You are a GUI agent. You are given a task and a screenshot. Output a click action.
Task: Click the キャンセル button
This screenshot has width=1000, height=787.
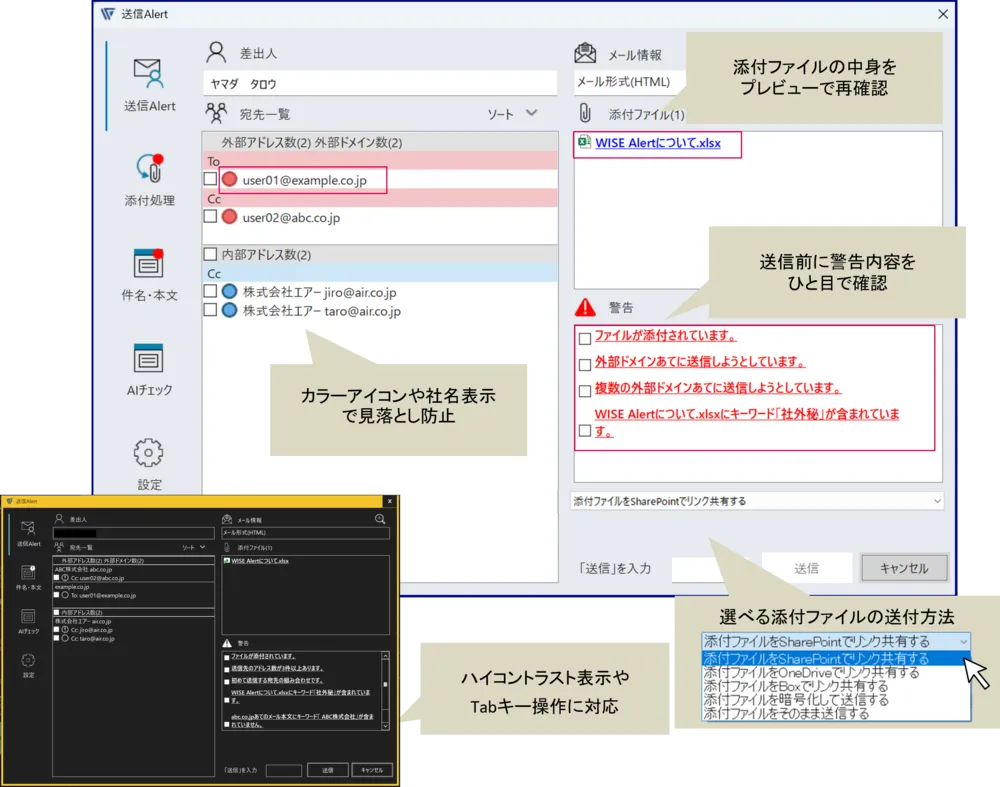point(904,568)
